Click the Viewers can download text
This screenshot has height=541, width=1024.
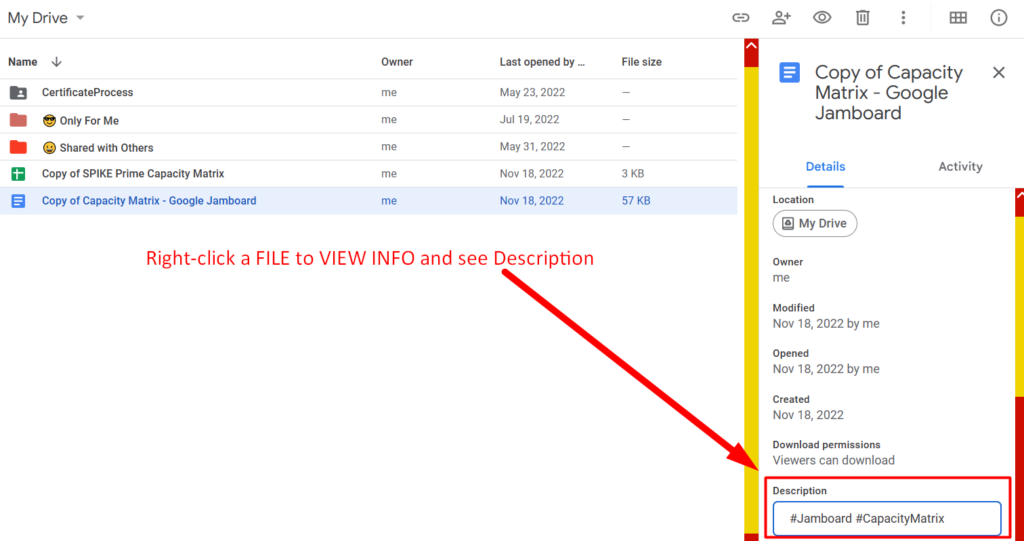pos(833,461)
